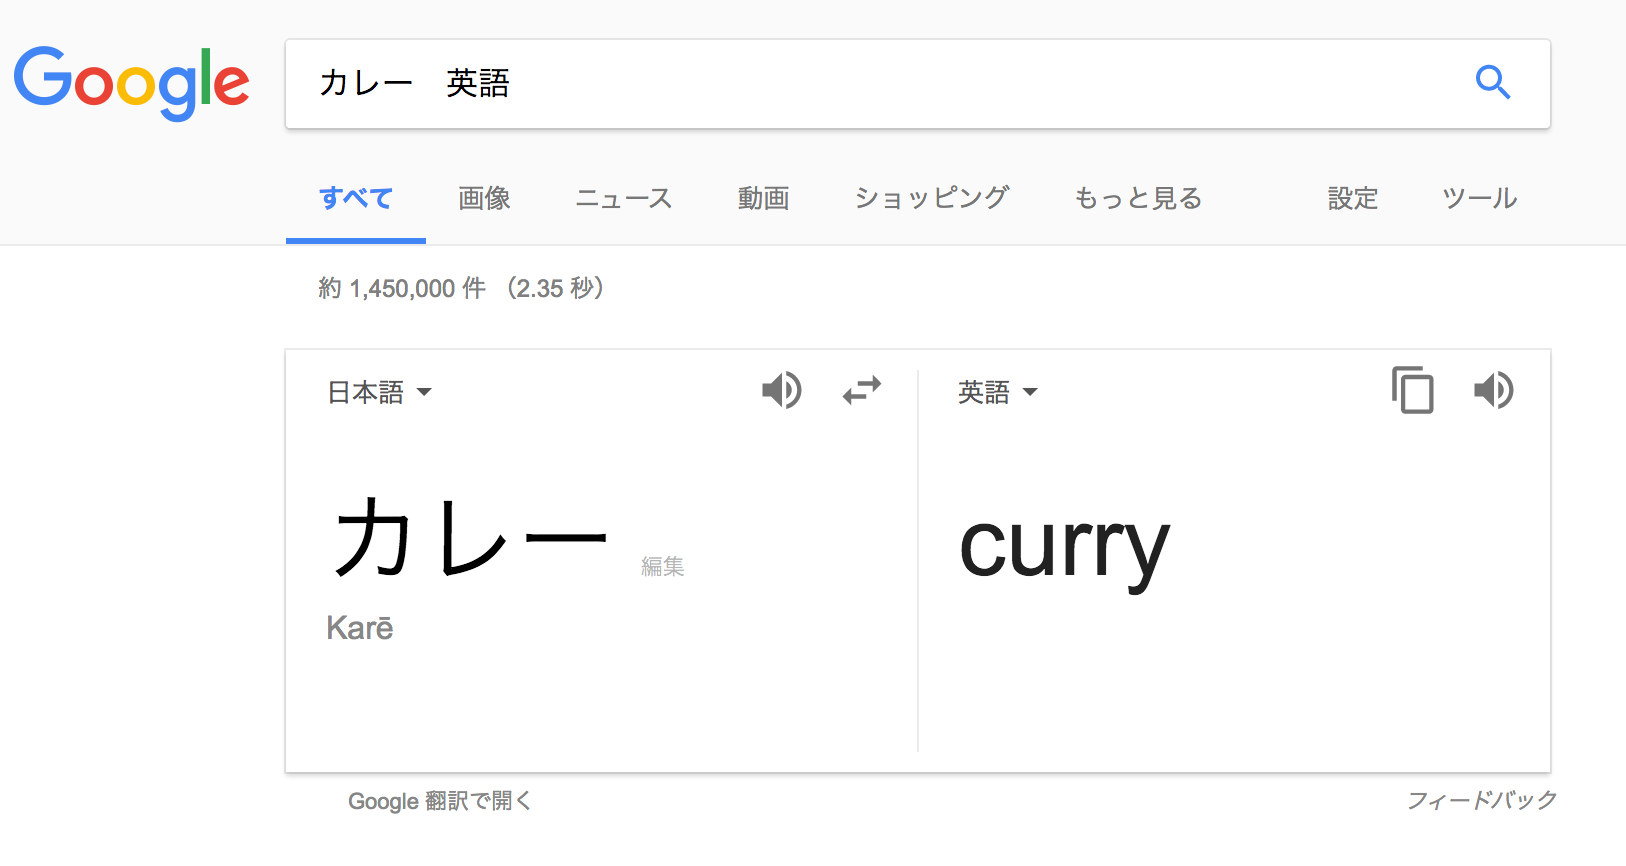Image resolution: width=1626 pixels, height=866 pixels.
Task: Switch to the ニュース tab
Action: 623,198
